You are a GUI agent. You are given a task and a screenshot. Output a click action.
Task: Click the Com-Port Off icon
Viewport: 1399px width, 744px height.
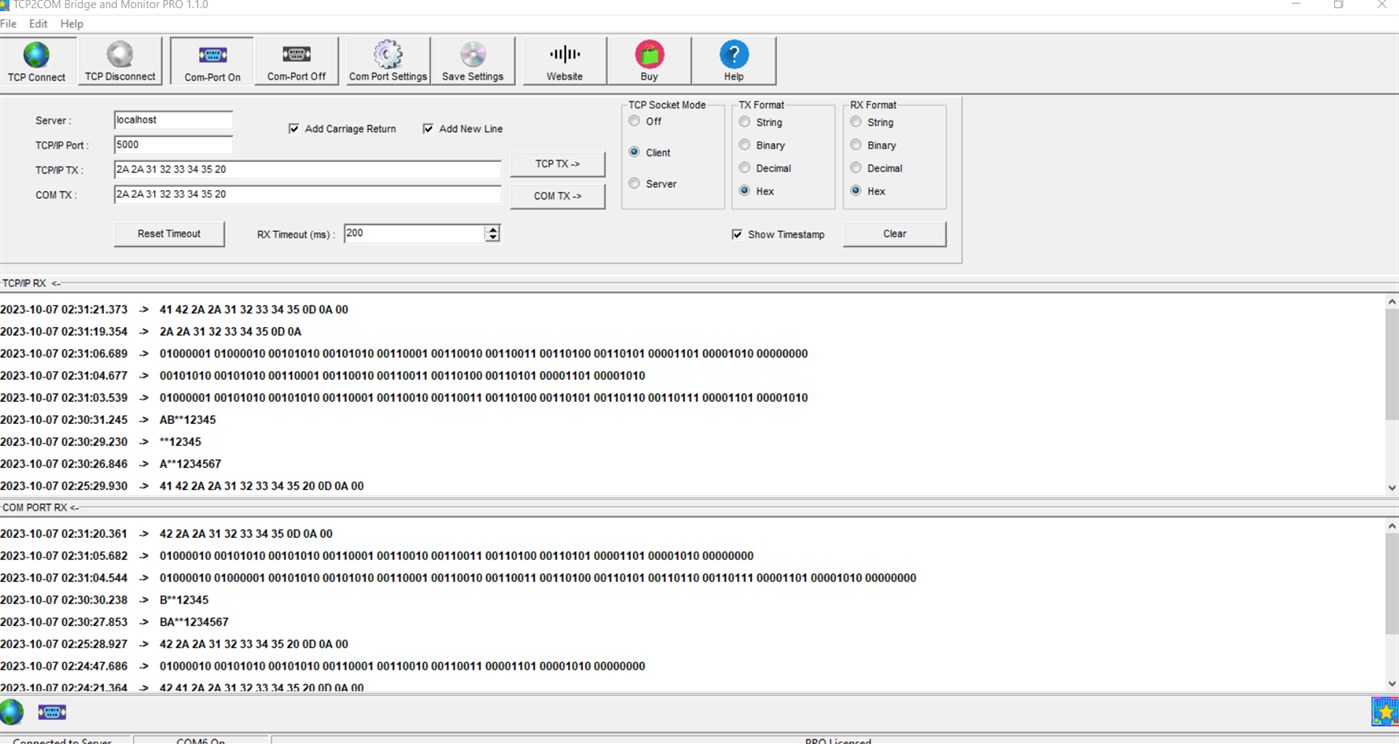click(x=296, y=60)
